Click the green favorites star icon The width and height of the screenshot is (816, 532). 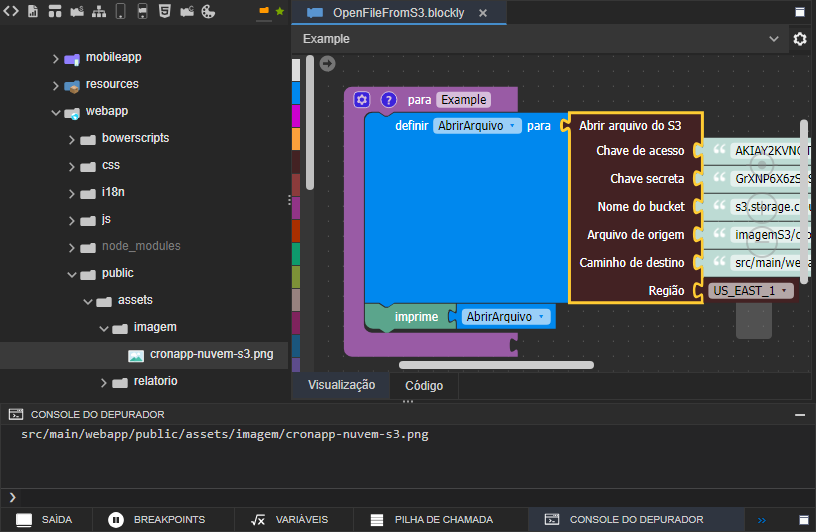point(280,11)
